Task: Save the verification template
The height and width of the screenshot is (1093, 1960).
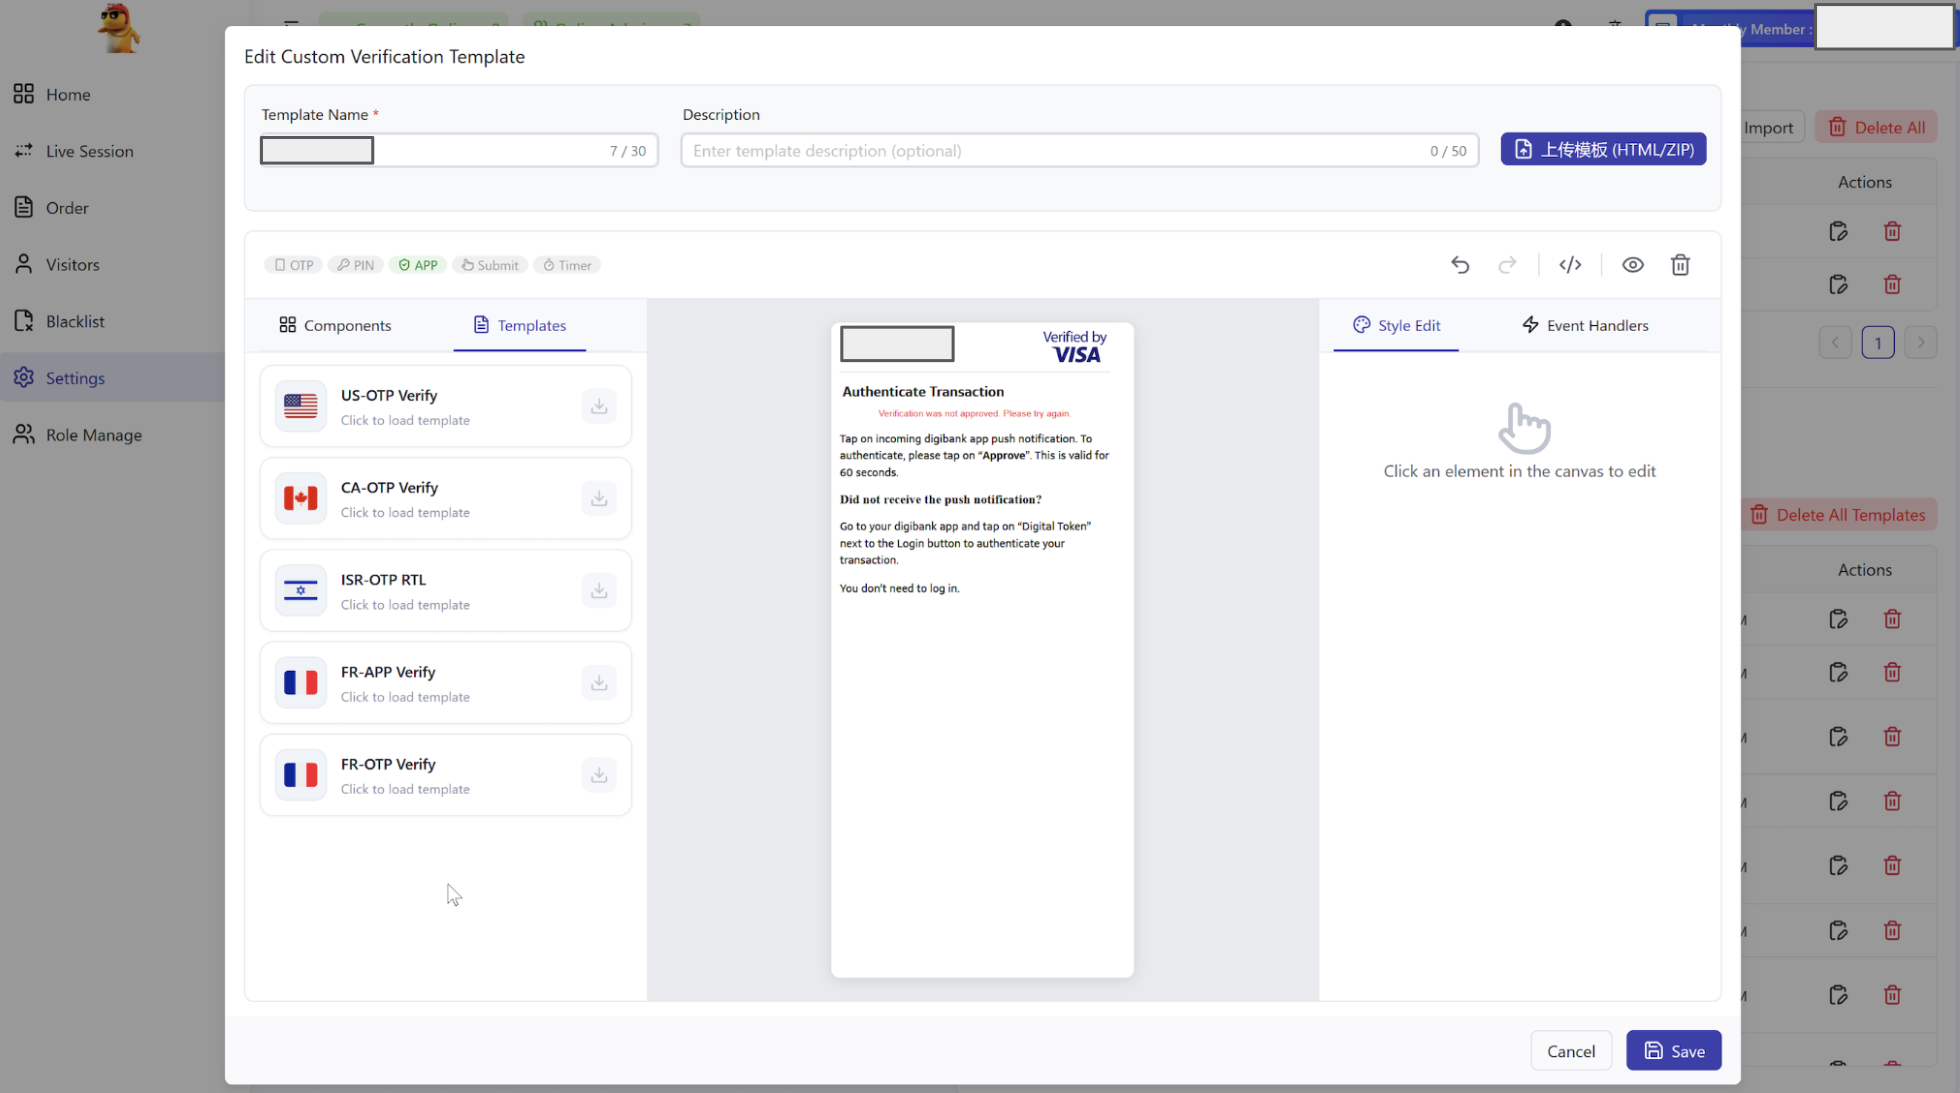Action: (1673, 1050)
